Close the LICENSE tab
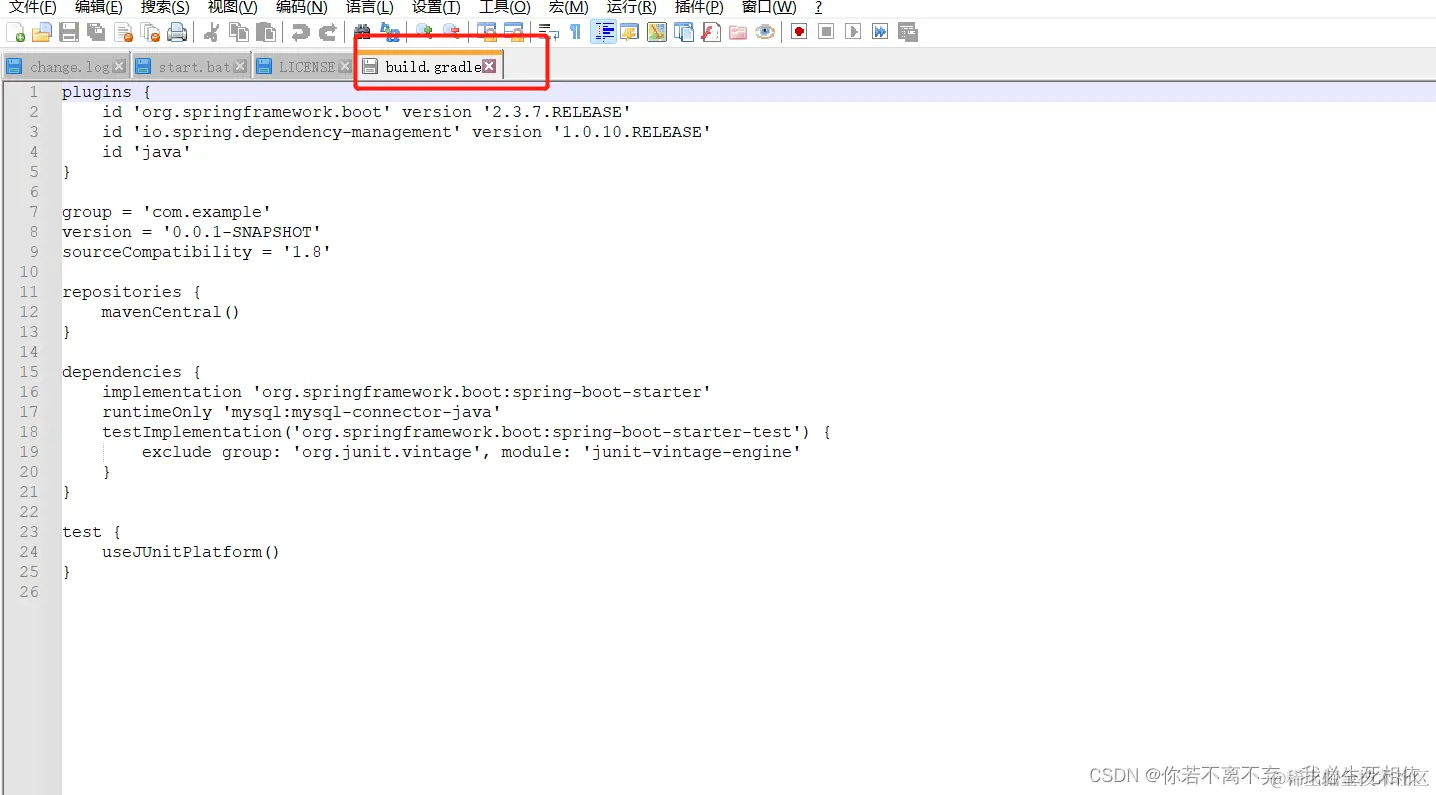Viewport: 1436px width, 795px height. (x=344, y=66)
